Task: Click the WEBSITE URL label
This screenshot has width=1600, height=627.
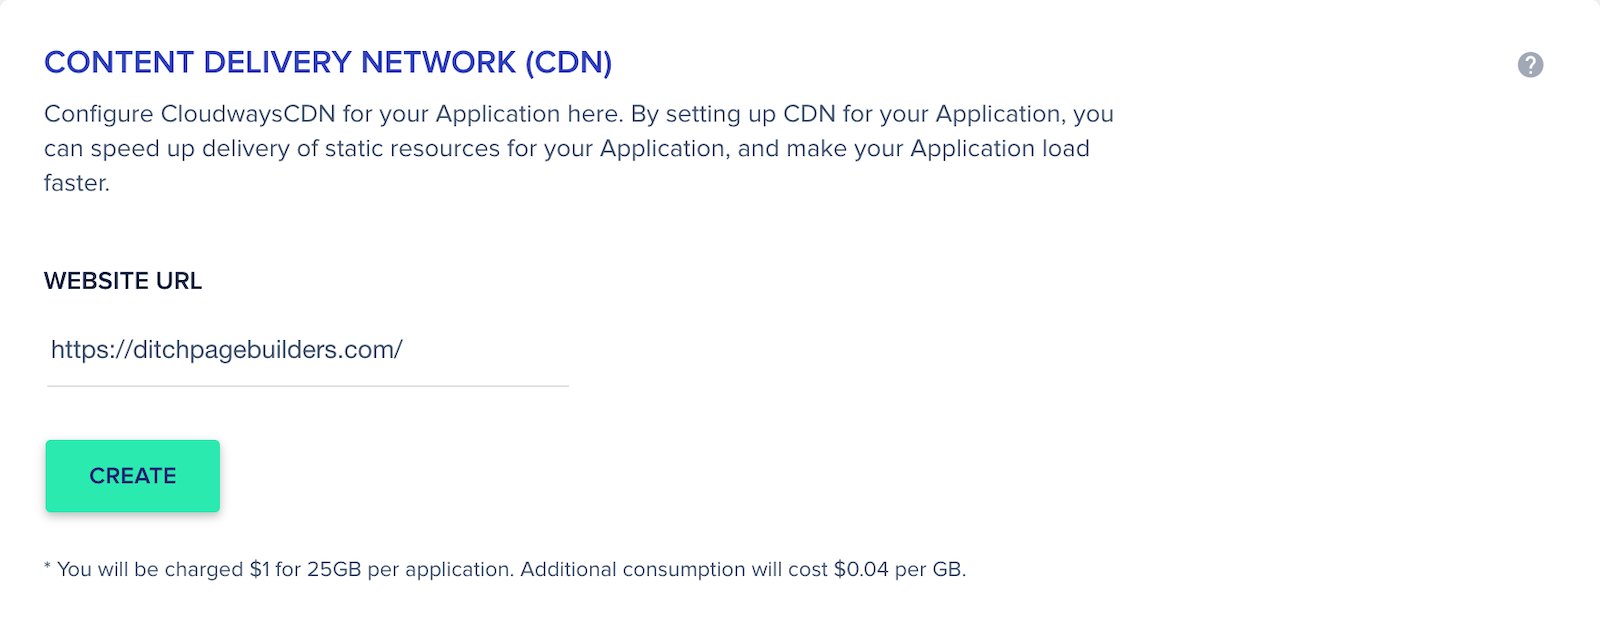Action: [123, 281]
